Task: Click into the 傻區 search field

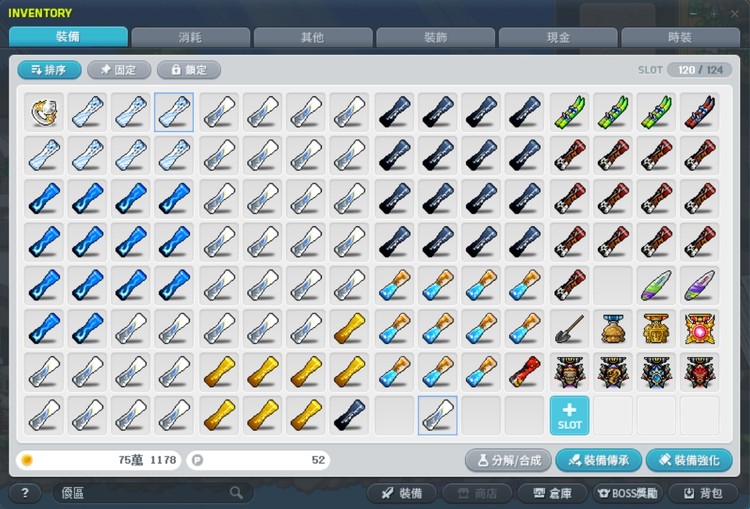Action: pyautogui.click(x=152, y=493)
